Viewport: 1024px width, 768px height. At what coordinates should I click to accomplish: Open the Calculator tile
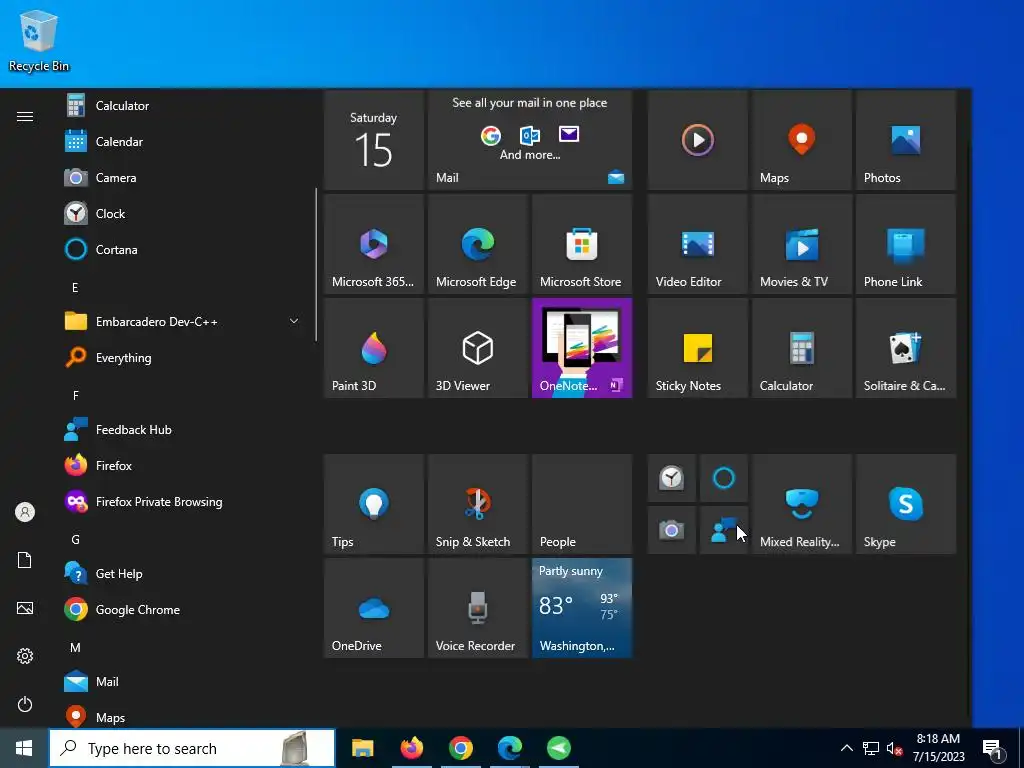[x=802, y=348]
